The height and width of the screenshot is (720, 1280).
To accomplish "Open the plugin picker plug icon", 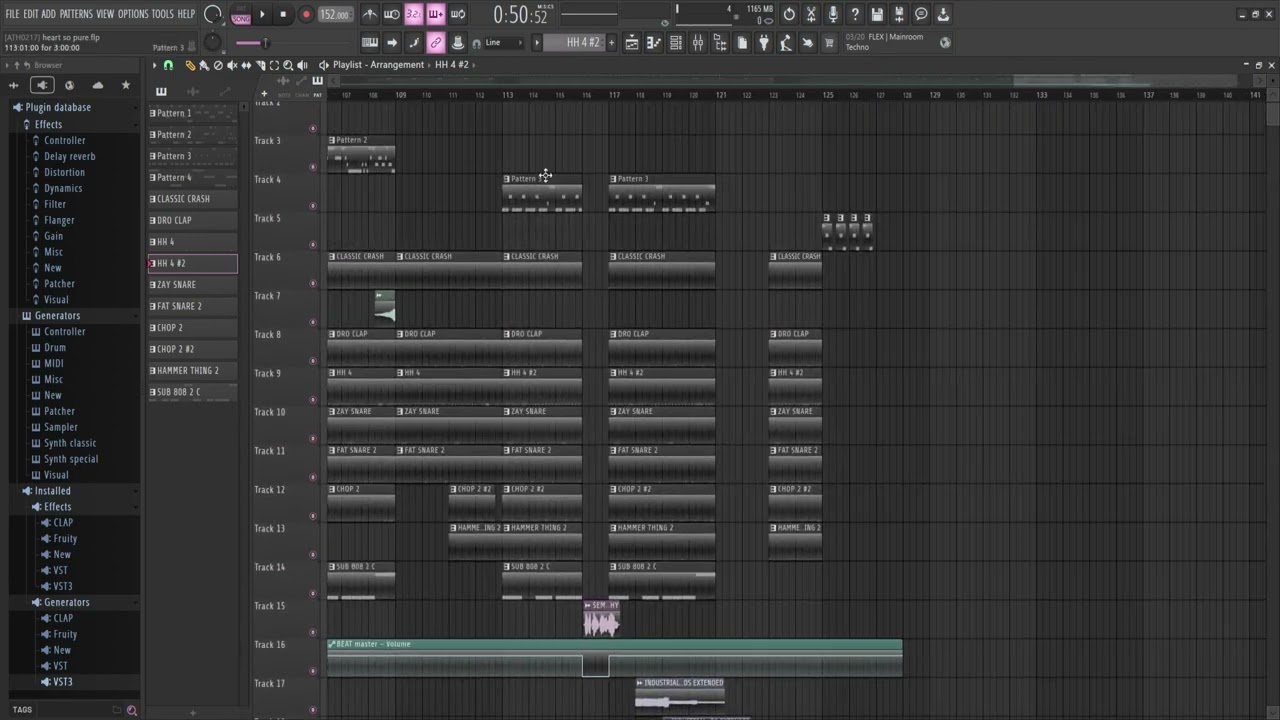I will [764, 42].
